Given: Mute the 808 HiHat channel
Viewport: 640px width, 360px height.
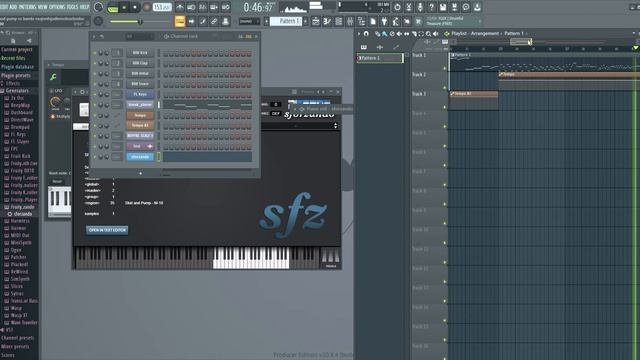Looking at the screenshot, I should coord(95,74).
